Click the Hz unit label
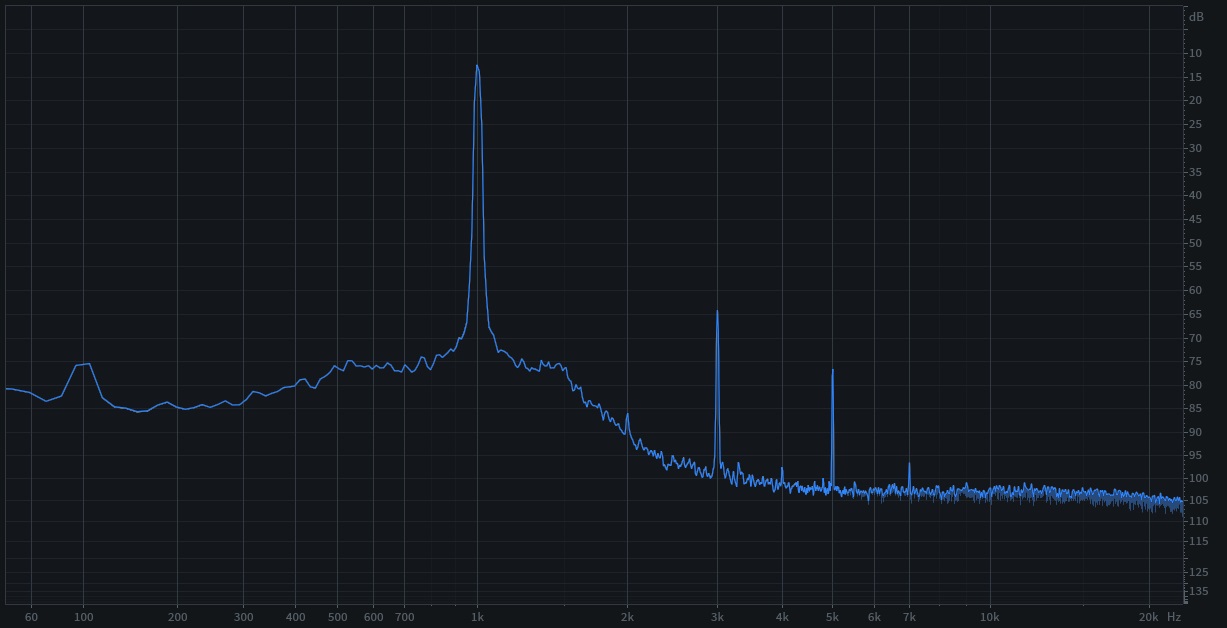The image size is (1227, 628). tap(1174, 617)
